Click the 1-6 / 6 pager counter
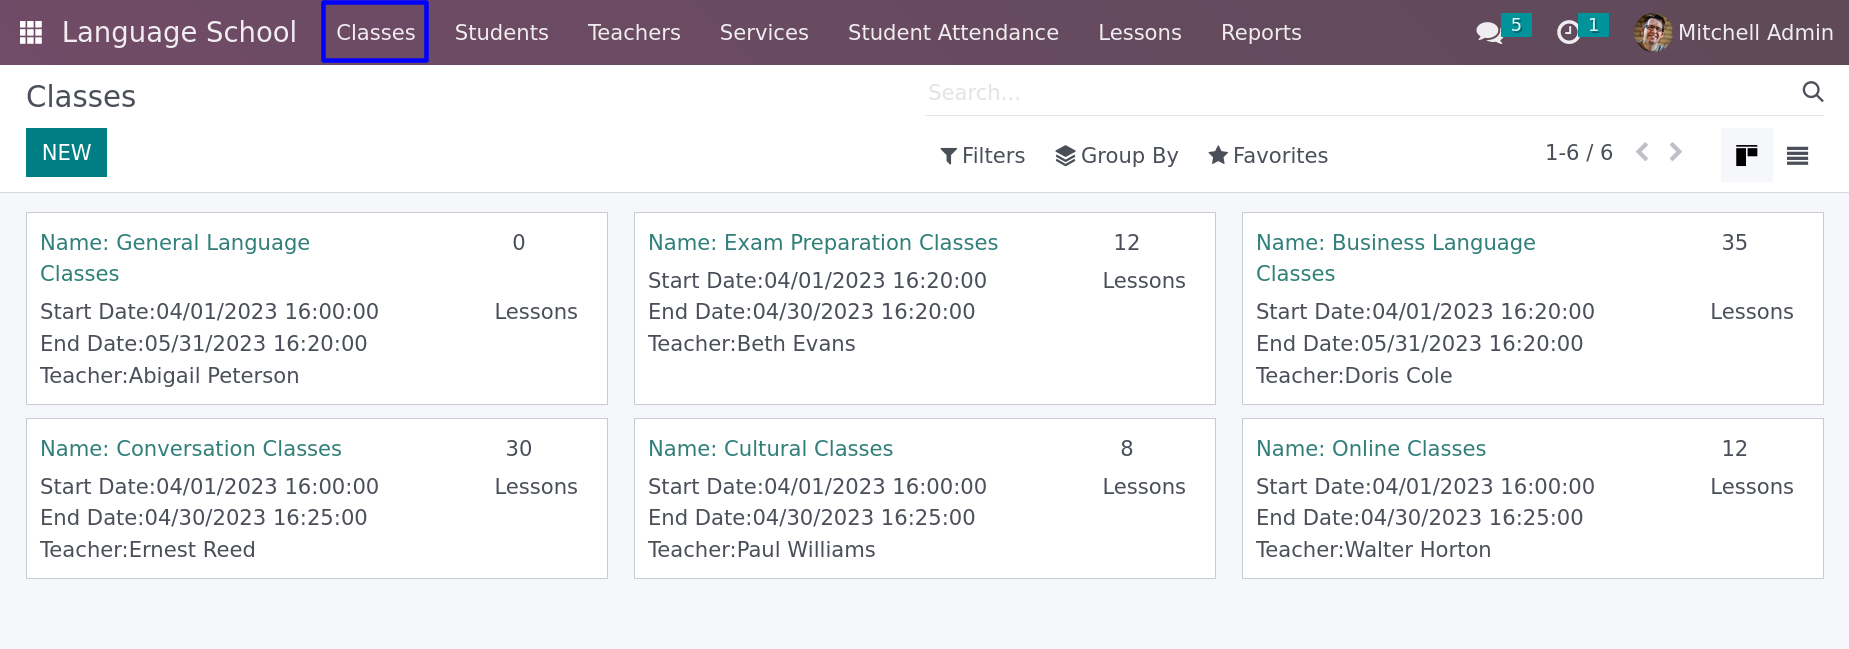This screenshot has width=1849, height=649. [x=1578, y=152]
